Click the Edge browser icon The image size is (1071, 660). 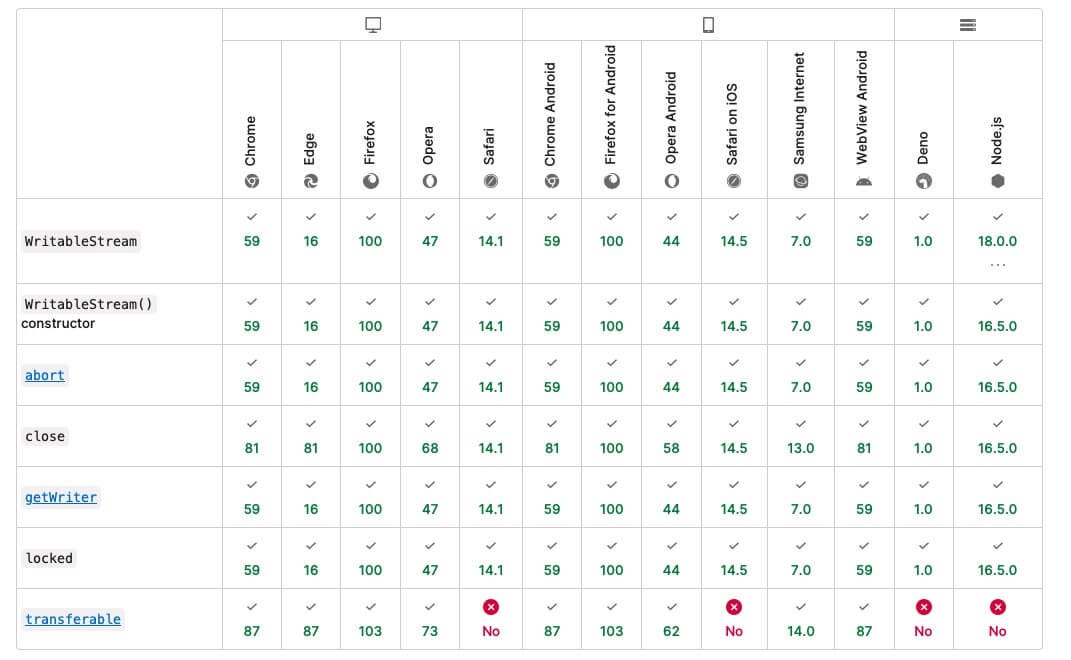point(311,181)
